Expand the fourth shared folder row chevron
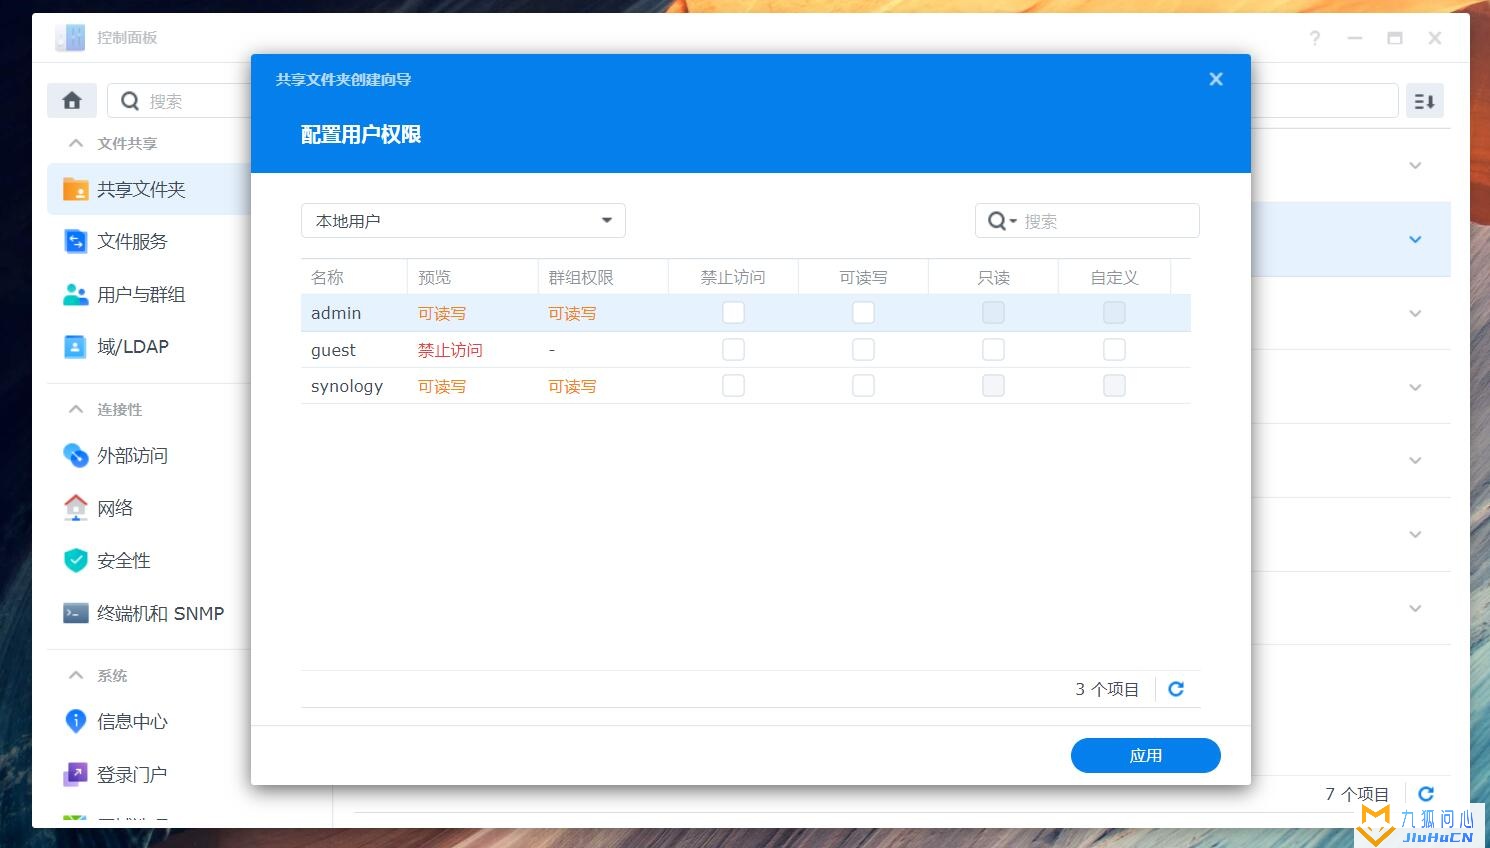Screen dimensions: 1490x848 (1415, 387)
